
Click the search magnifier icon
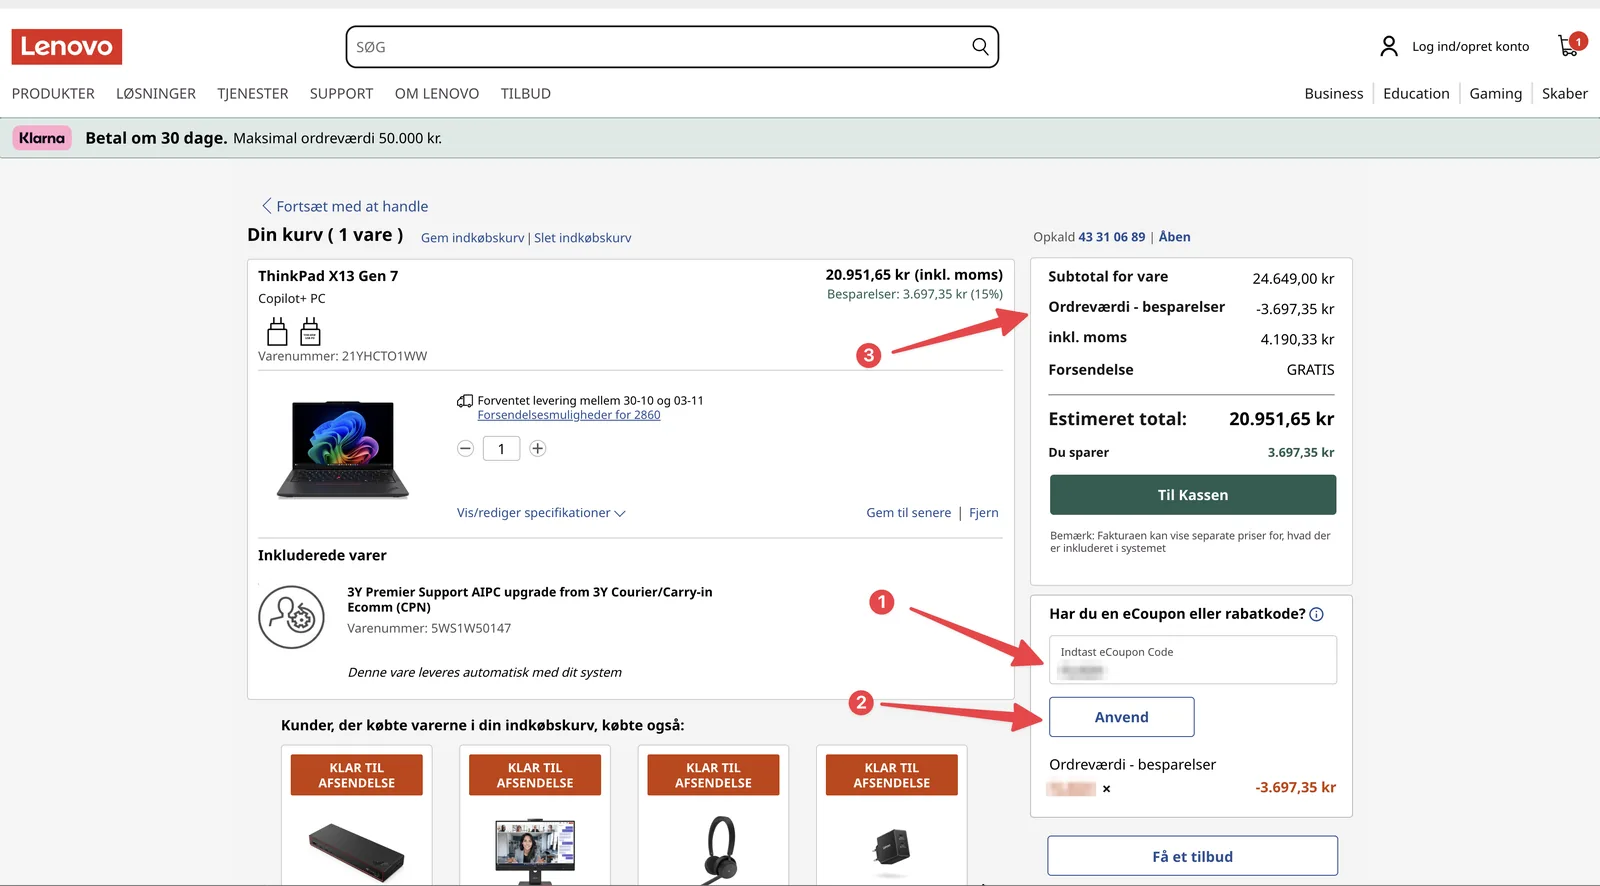coord(980,47)
